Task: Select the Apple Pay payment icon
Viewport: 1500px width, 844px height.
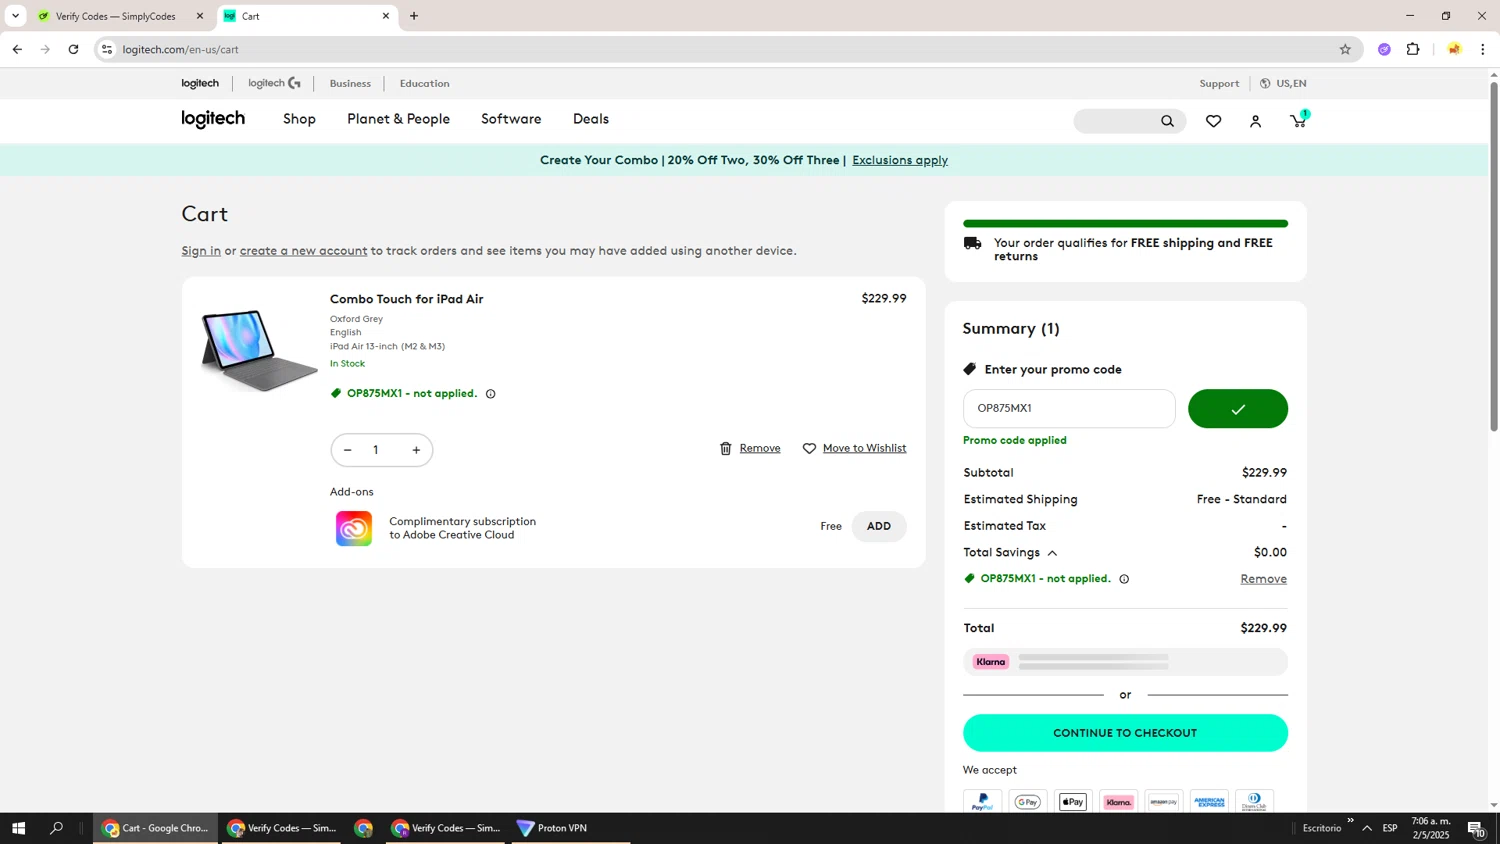Action: 1073,802
